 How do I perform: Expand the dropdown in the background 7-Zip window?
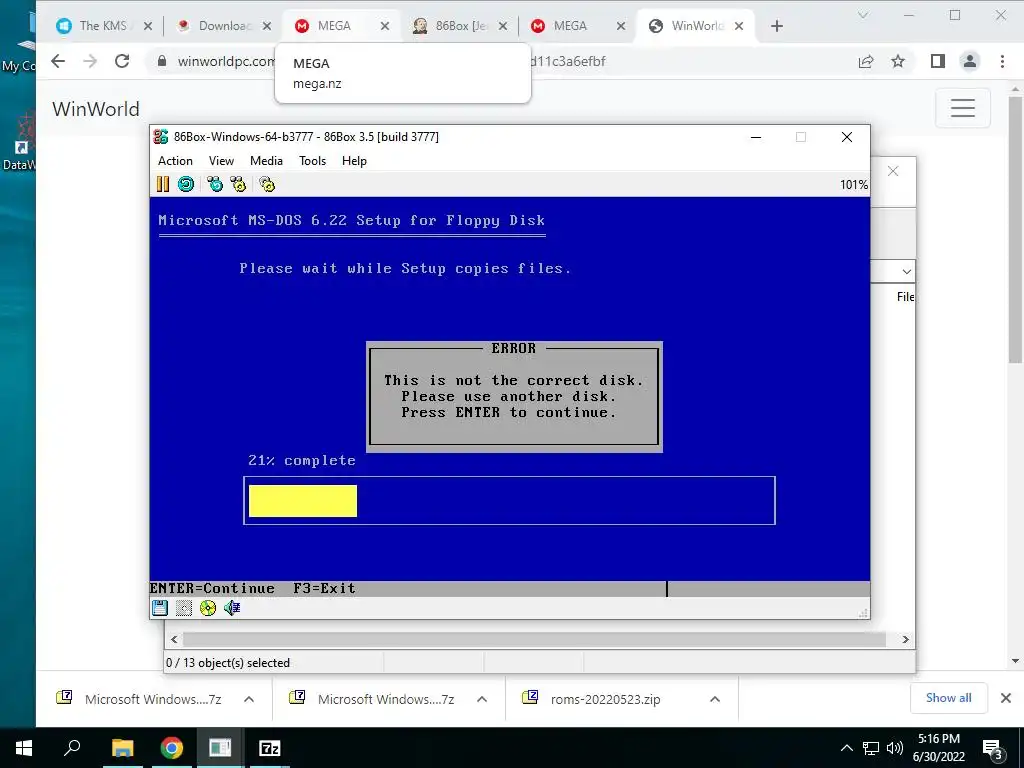[906, 271]
